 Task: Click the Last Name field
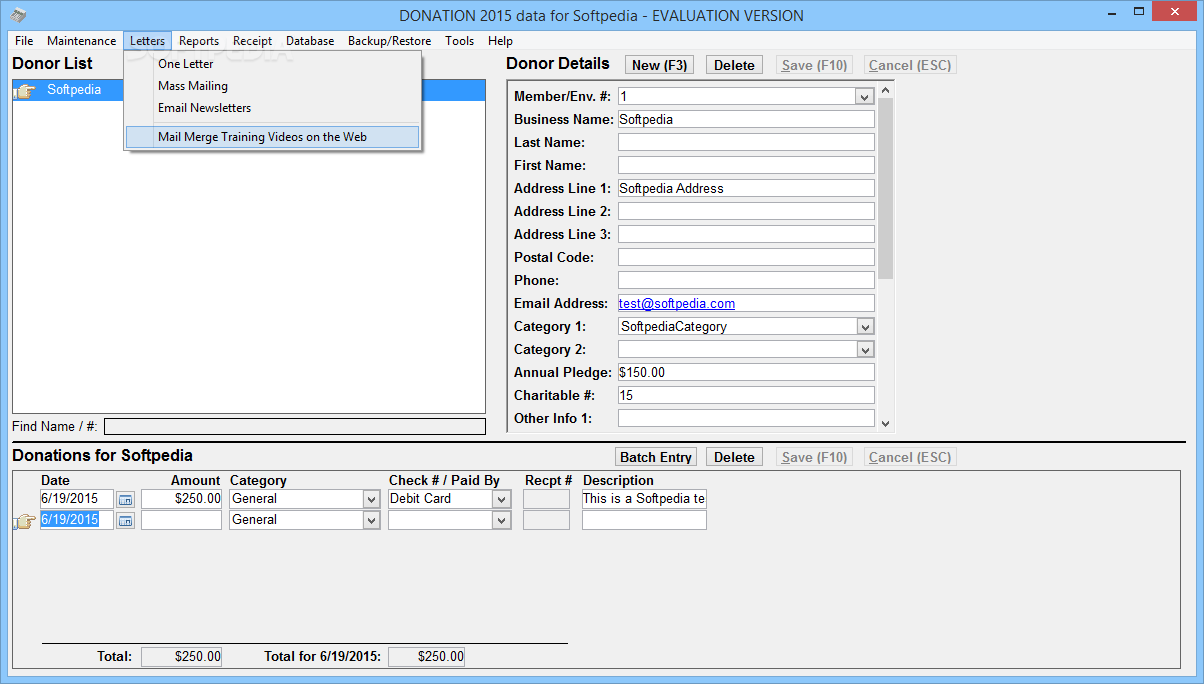[x=746, y=142]
